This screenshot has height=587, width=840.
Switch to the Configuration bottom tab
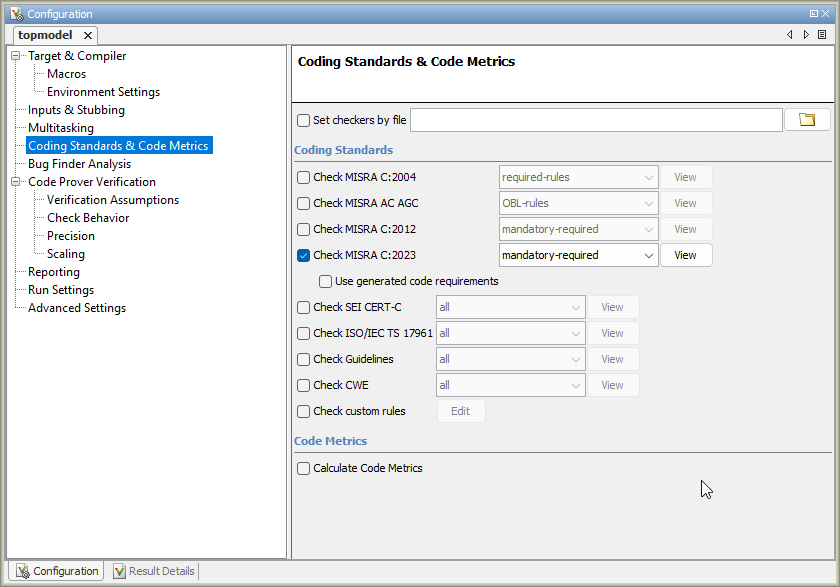(x=57, y=571)
